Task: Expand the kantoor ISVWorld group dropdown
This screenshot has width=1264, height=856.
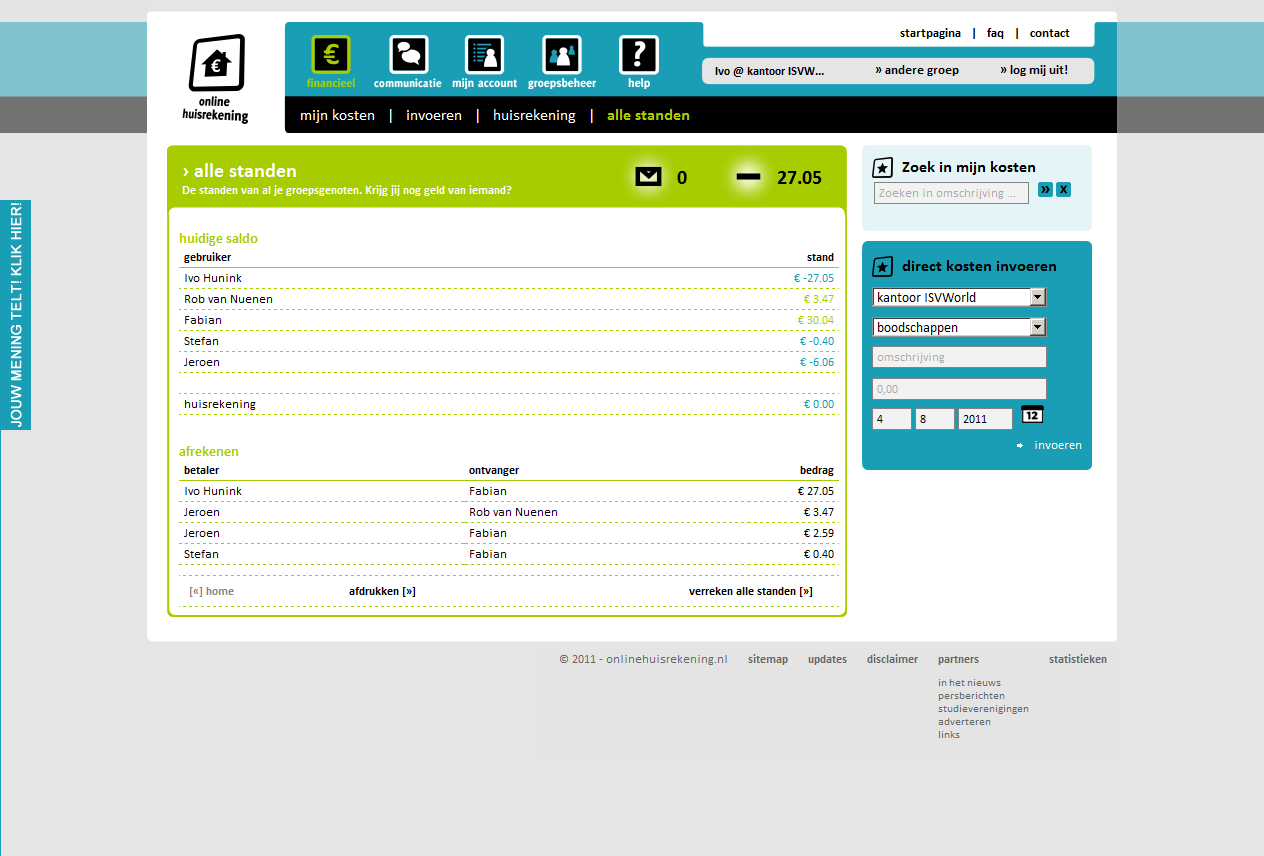Action: coord(1038,297)
